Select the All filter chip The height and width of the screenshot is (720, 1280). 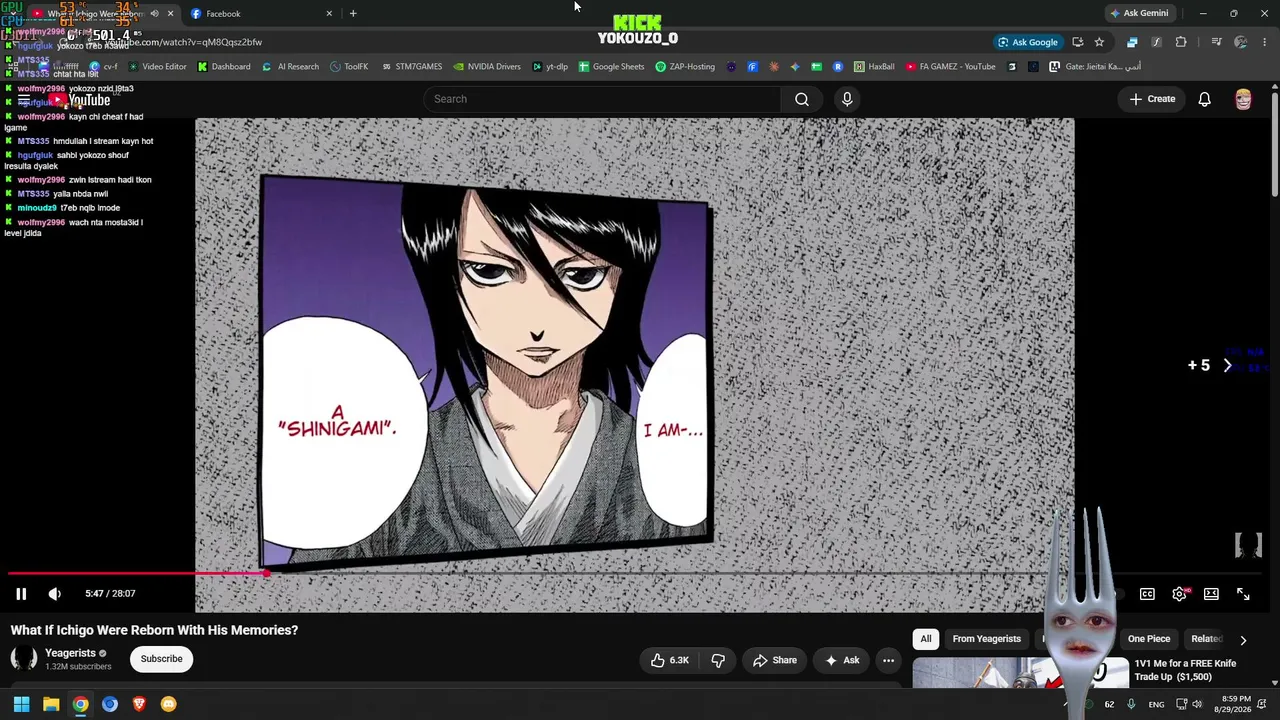coord(926,639)
